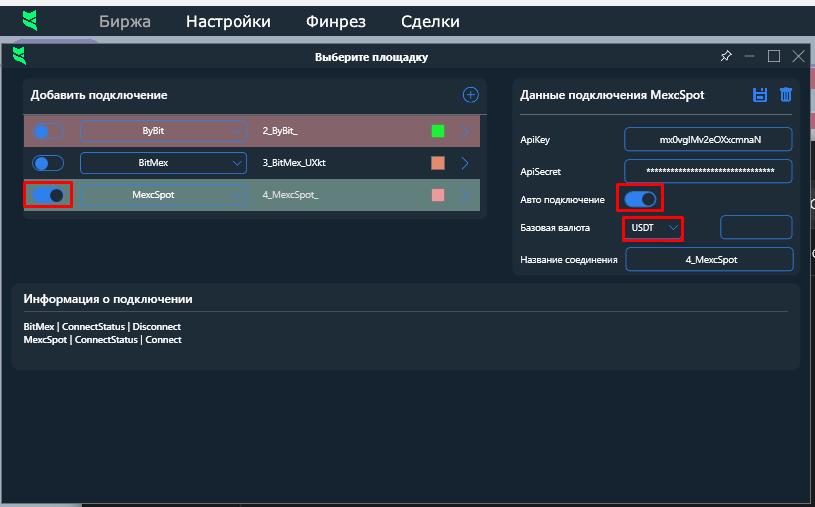Open the Финрез menu
Viewport: 815px width, 507px height.
pos(336,21)
